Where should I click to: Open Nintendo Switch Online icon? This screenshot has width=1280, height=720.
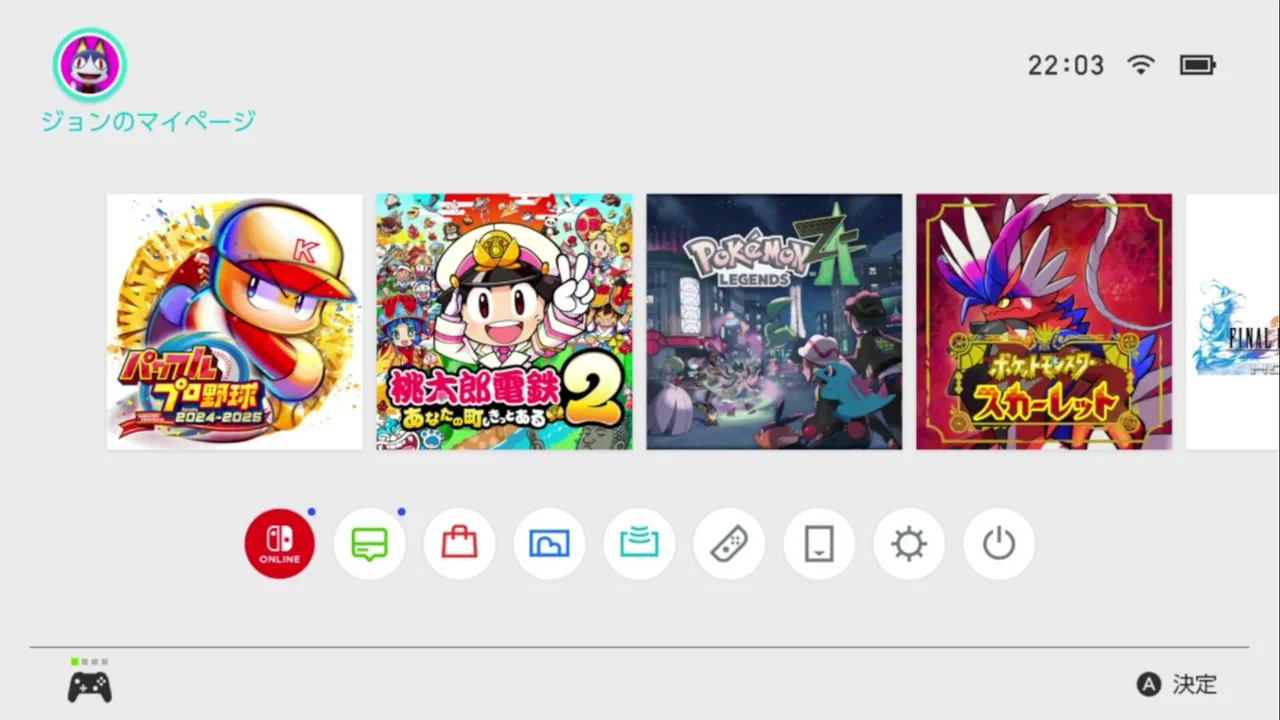(x=280, y=544)
